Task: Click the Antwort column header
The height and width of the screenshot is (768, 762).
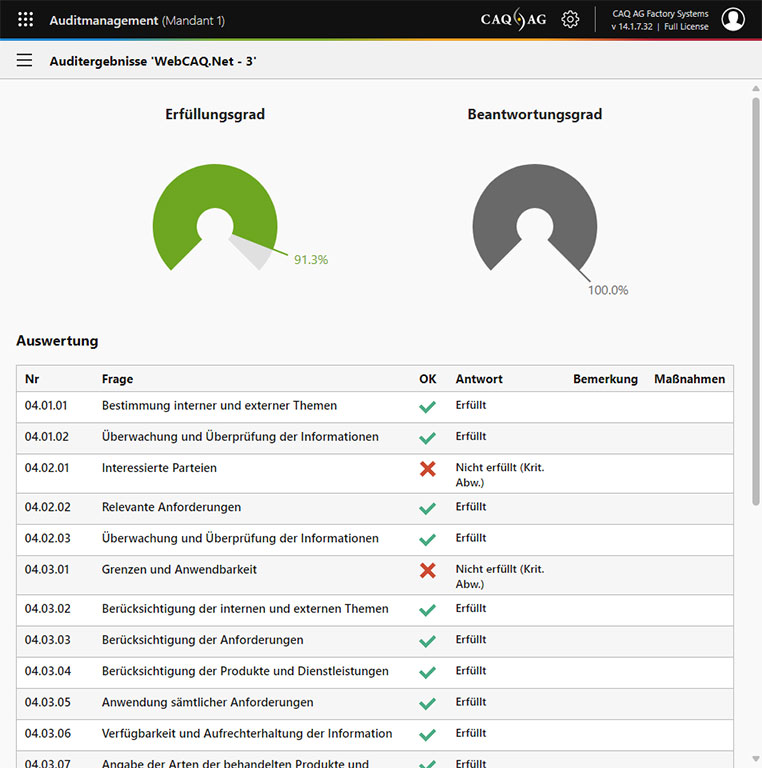Action: point(479,379)
